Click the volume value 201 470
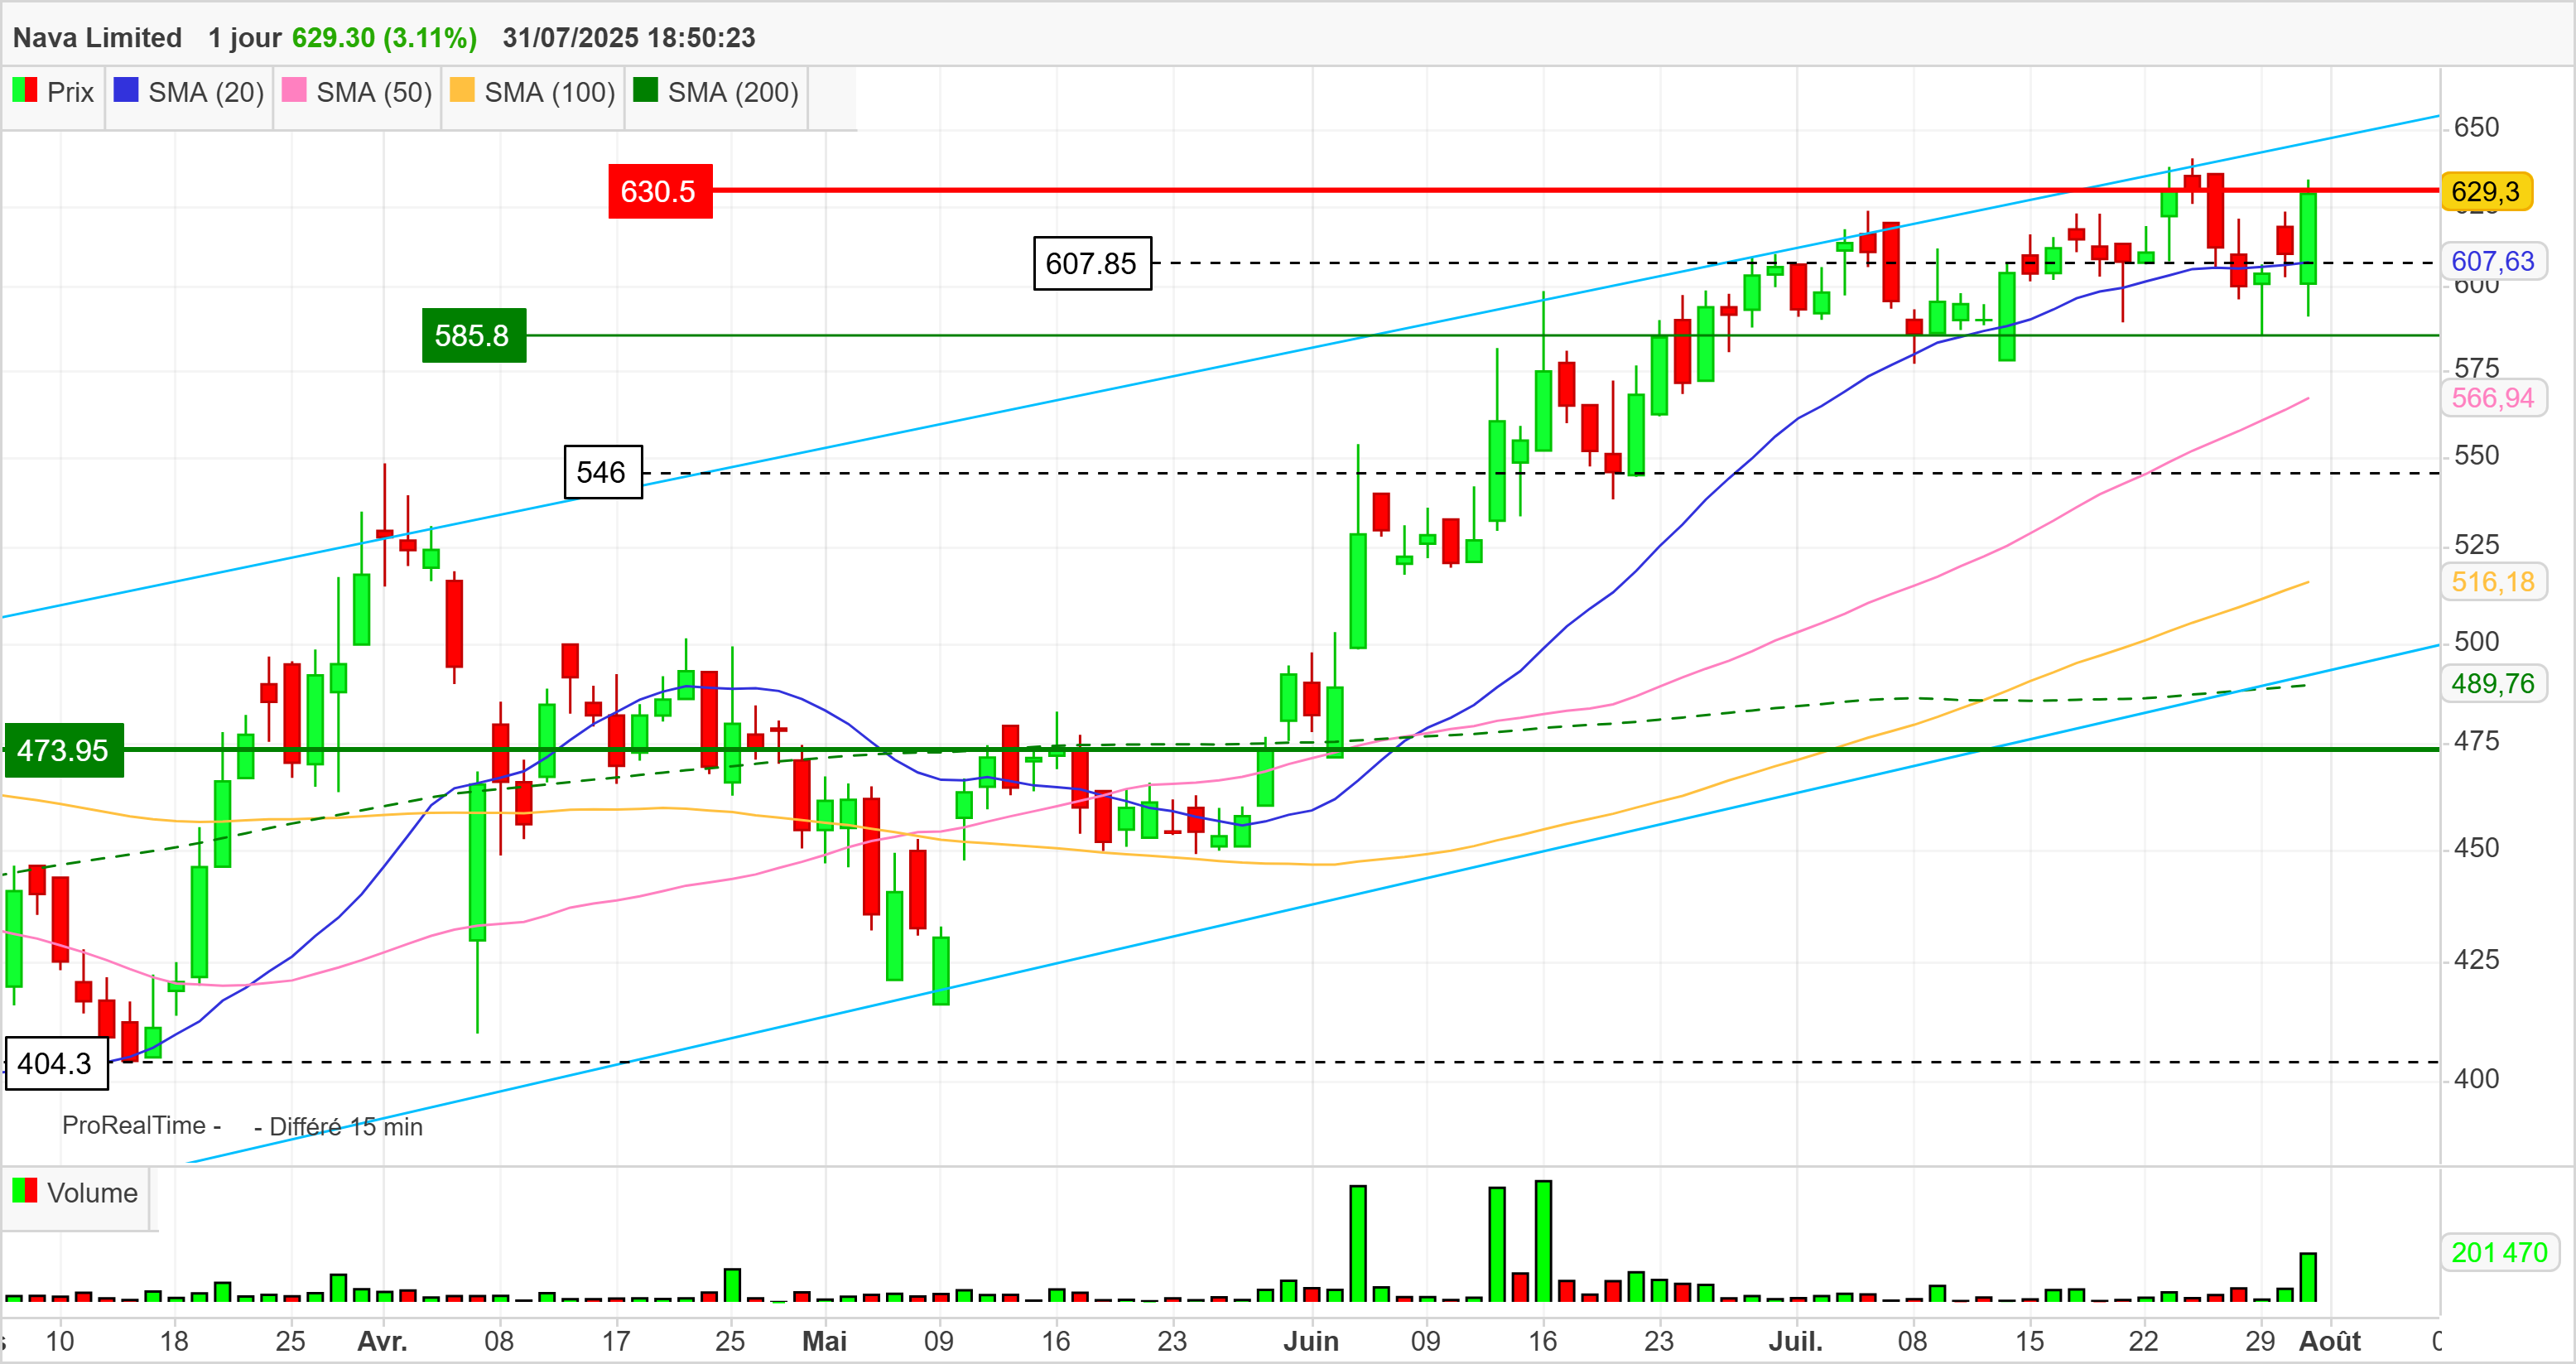The image size is (2576, 1364). click(x=2499, y=1252)
